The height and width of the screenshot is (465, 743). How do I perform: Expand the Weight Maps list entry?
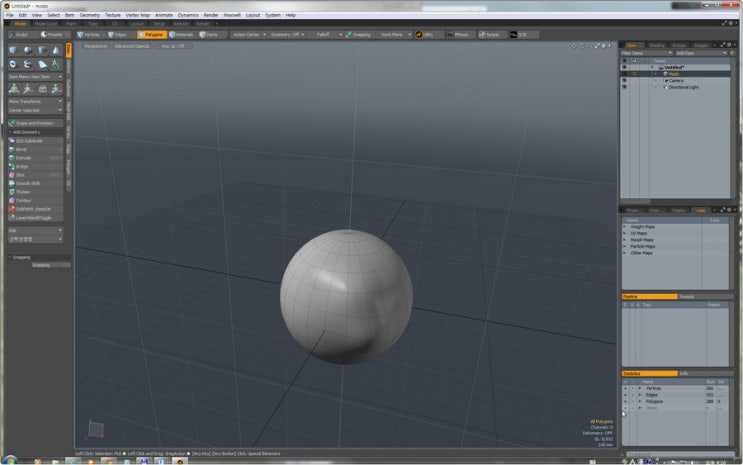[625, 227]
